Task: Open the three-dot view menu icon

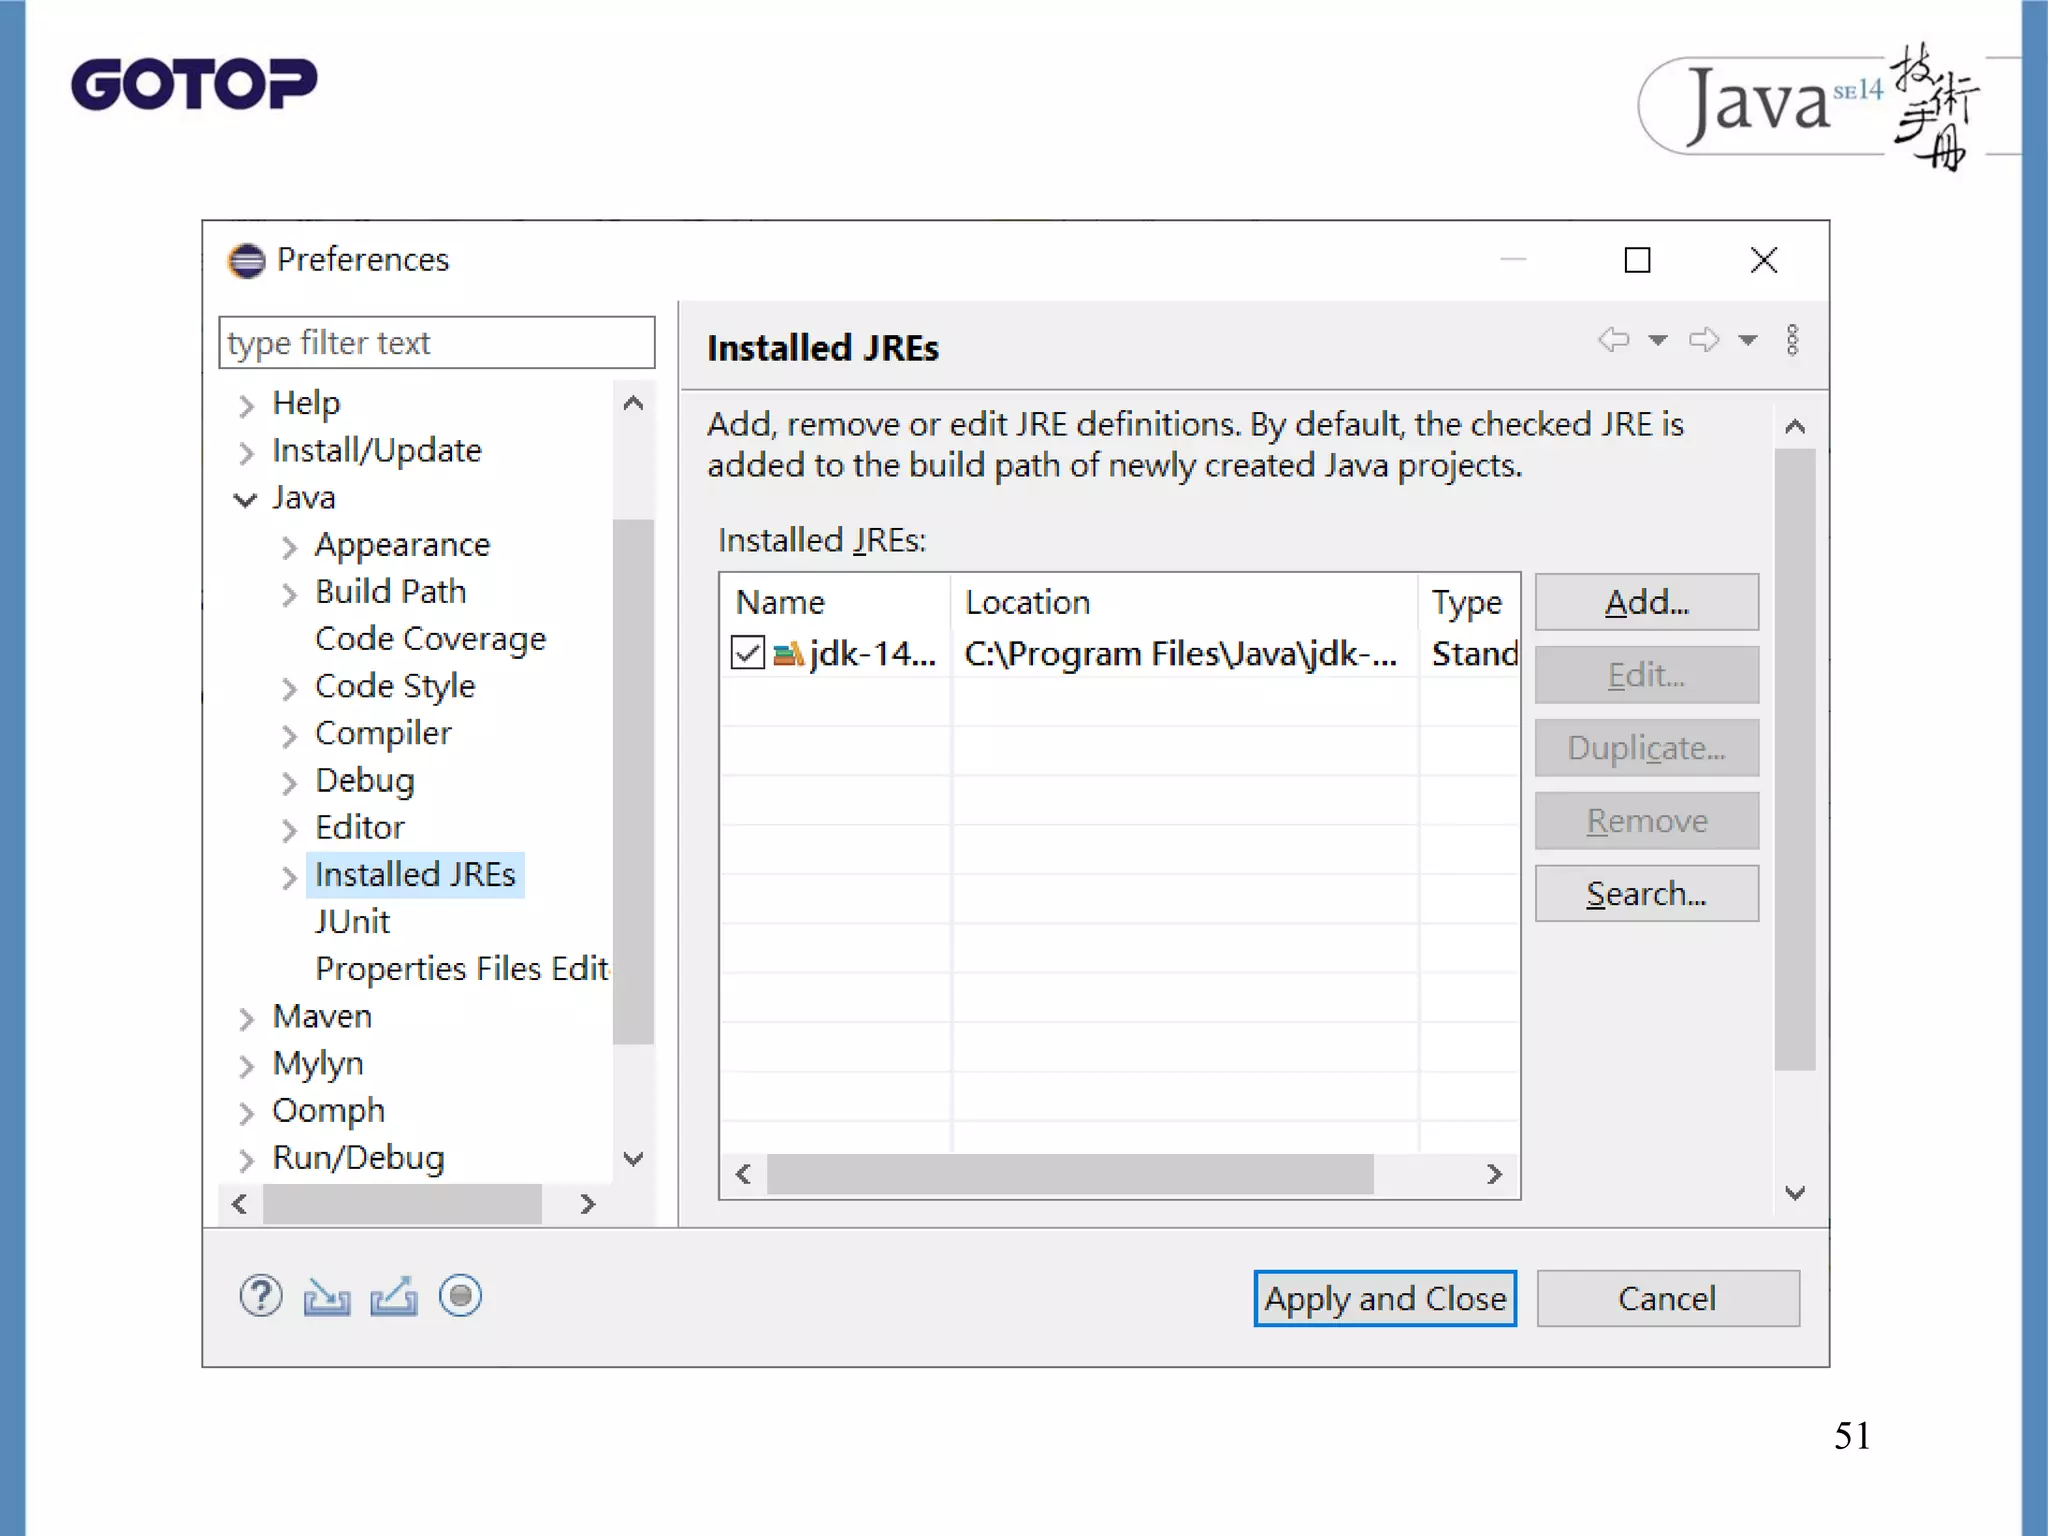Action: [1792, 340]
